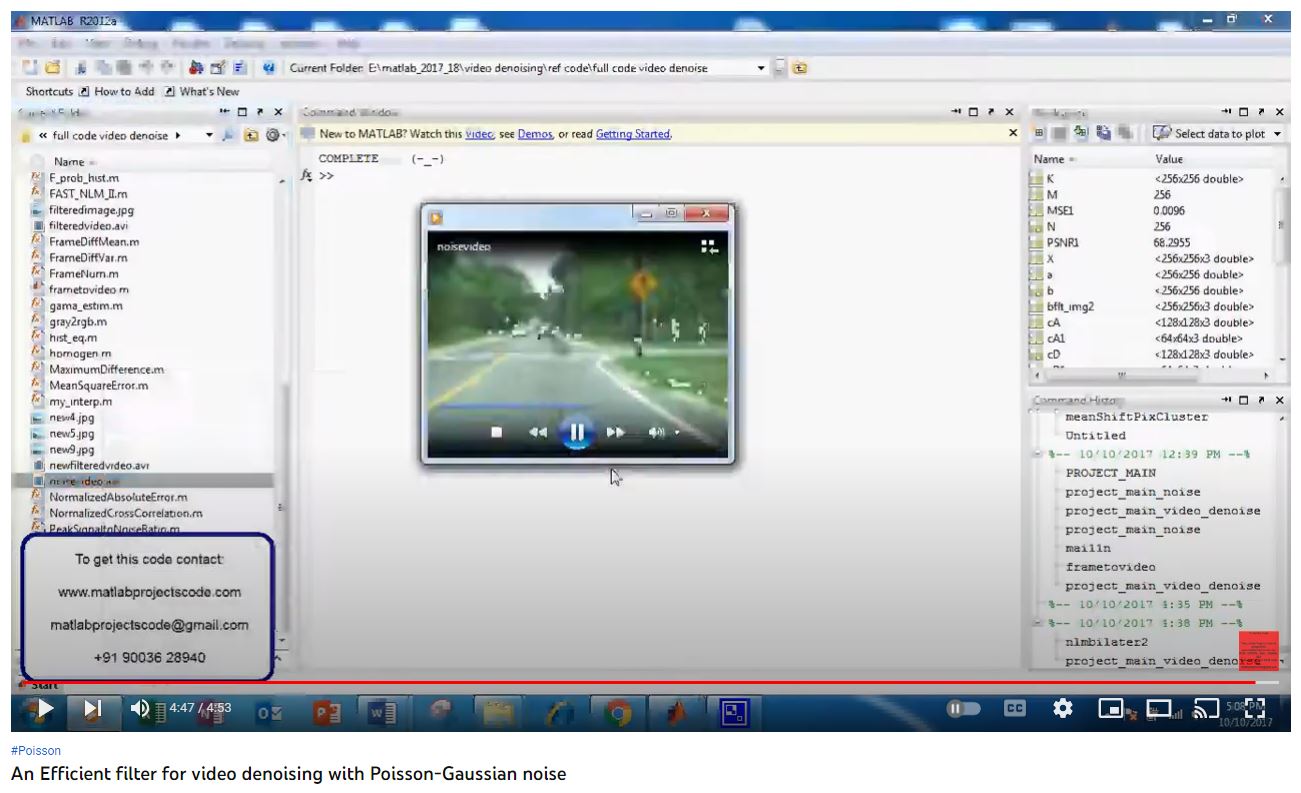Switch YouTube player to miniplayer
The image size is (1301, 793).
[1111, 709]
